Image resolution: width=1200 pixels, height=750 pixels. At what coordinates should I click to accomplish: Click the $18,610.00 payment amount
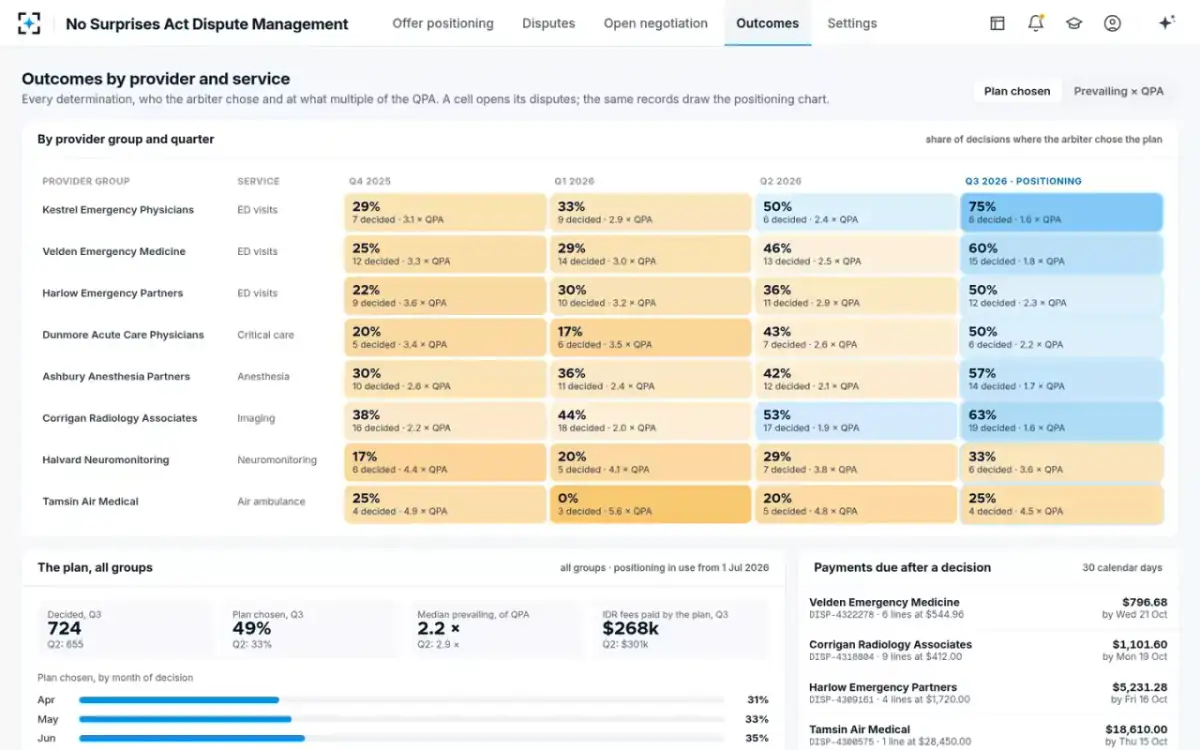[x=1138, y=730]
